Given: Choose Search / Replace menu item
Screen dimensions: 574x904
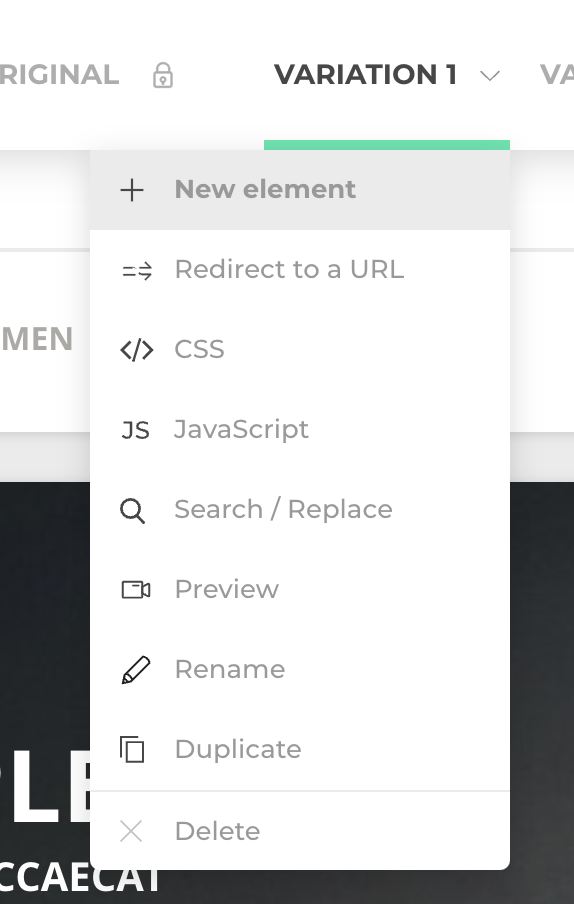Looking at the screenshot, I should [300, 510].
